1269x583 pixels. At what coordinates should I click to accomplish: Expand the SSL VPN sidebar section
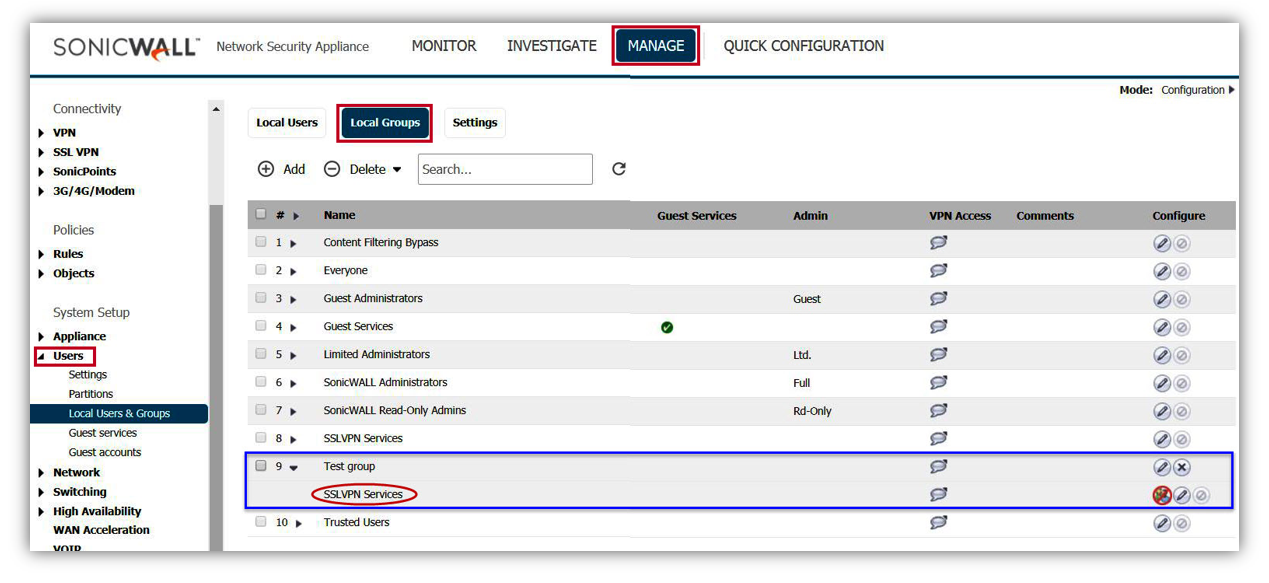41,152
